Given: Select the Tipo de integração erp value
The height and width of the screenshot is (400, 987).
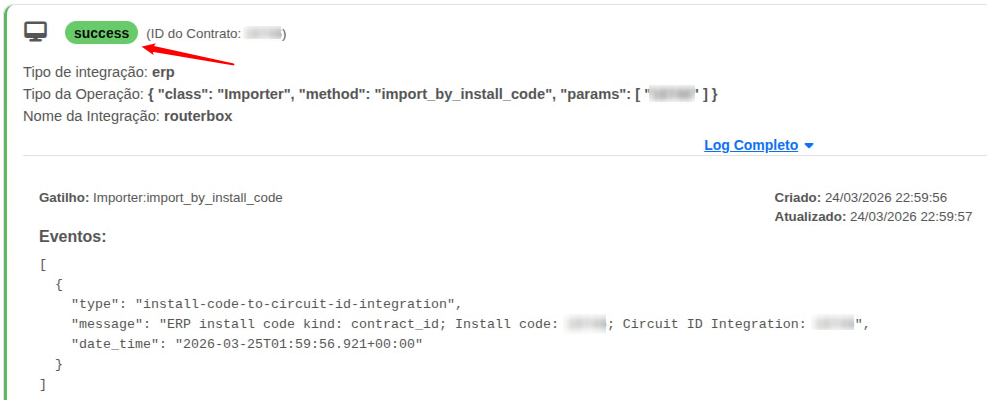Looking at the screenshot, I should pyautogui.click(x=163, y=72).
